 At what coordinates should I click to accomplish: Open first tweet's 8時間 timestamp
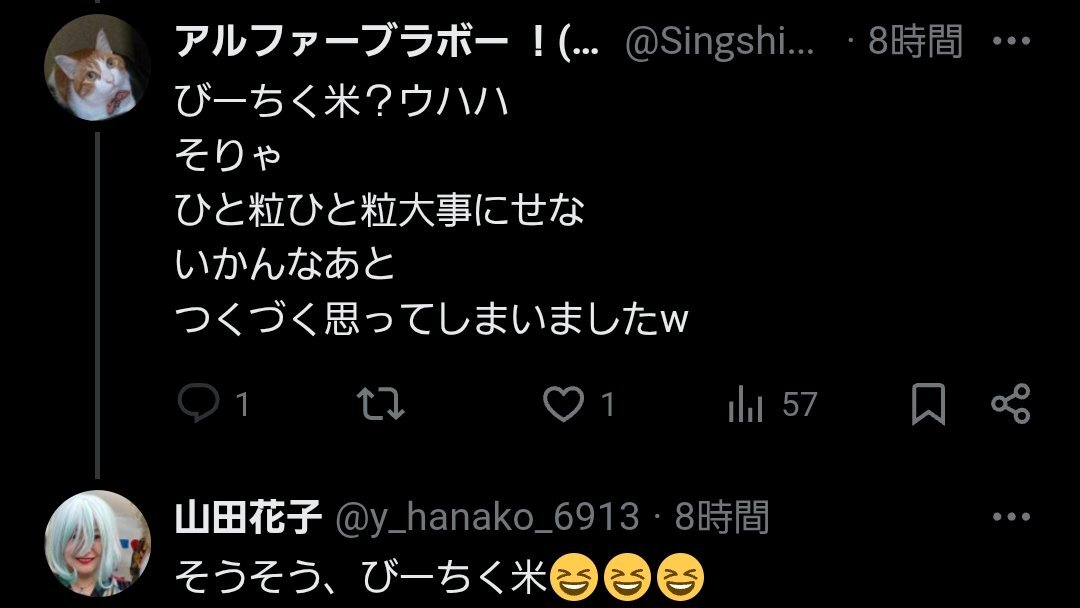click(x=915, y=41)
